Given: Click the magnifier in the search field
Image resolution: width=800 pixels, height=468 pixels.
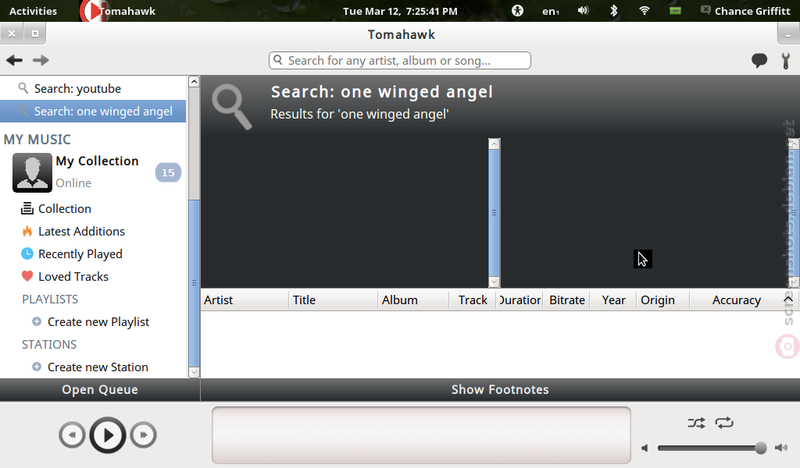Looking at the screenshot, I should (x=278, y=60).
